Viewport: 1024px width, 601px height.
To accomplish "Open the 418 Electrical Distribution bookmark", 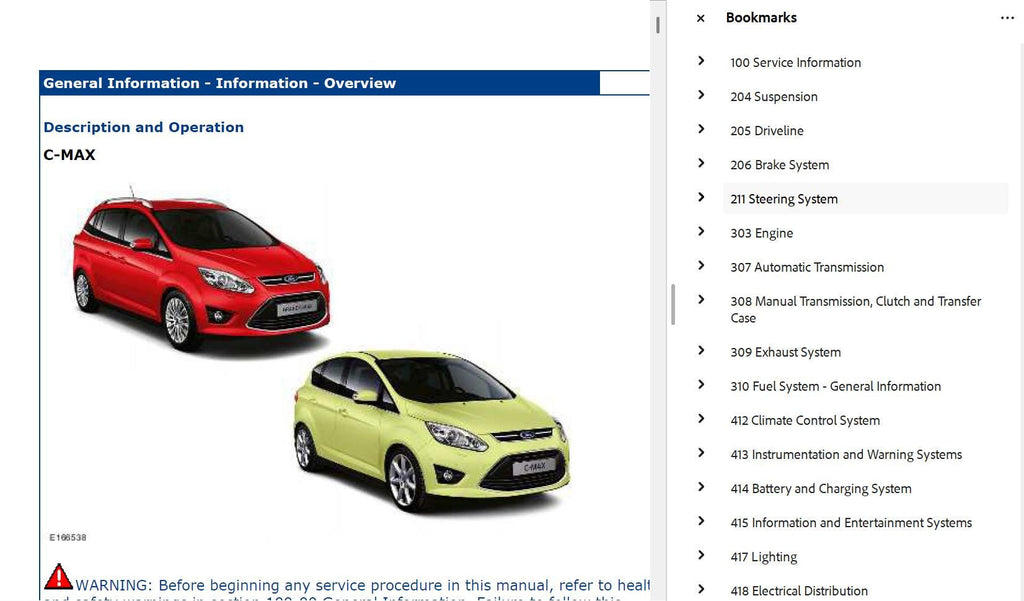I will (799, 591).
